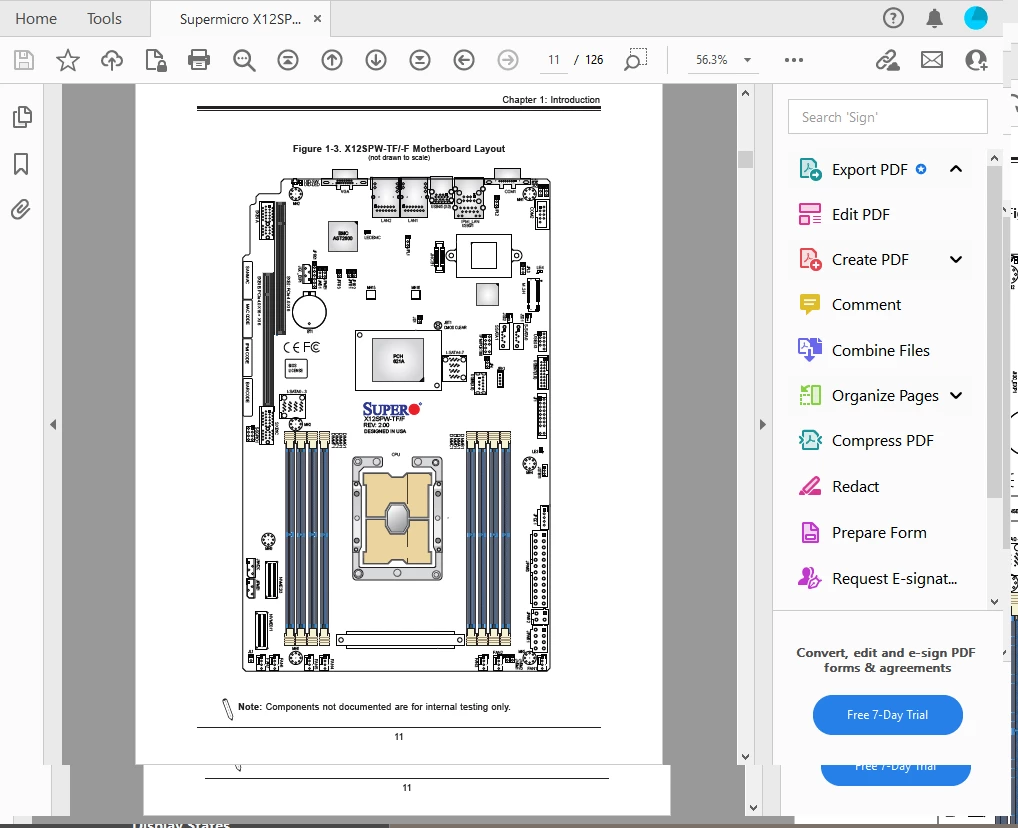Collapse the left navigation pane arrow
This screenshot has width=1018, height=828.
tap(53, 425)
